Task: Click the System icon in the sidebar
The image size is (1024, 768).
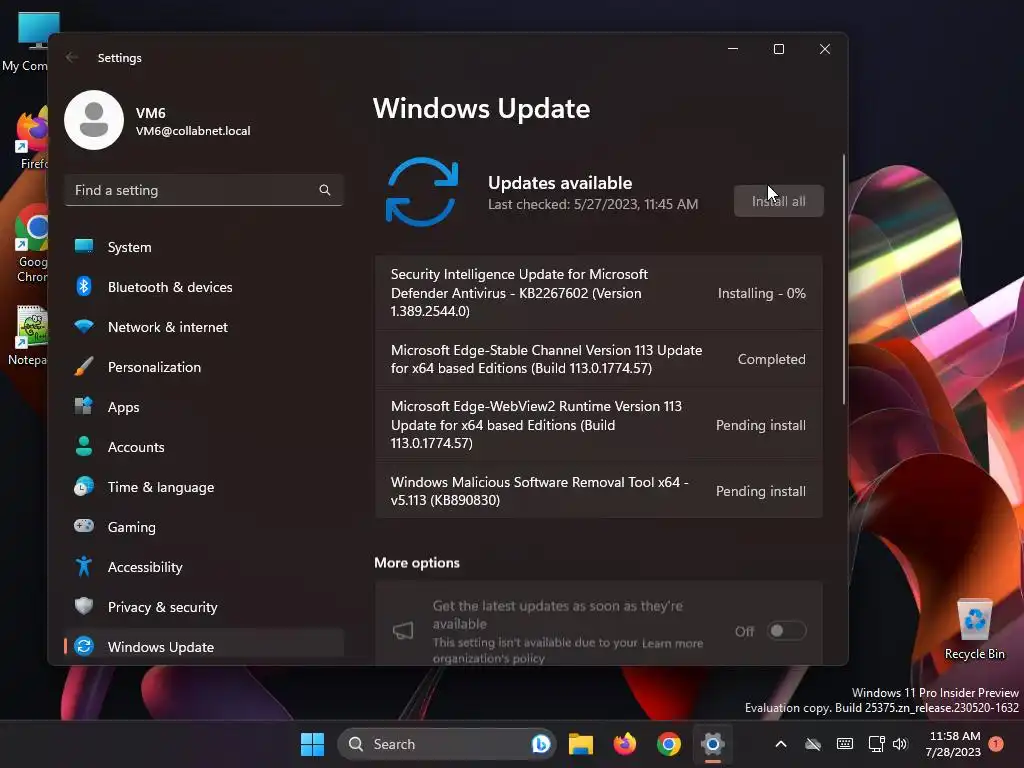Action: pyautogui.click(x=84, y=246)
